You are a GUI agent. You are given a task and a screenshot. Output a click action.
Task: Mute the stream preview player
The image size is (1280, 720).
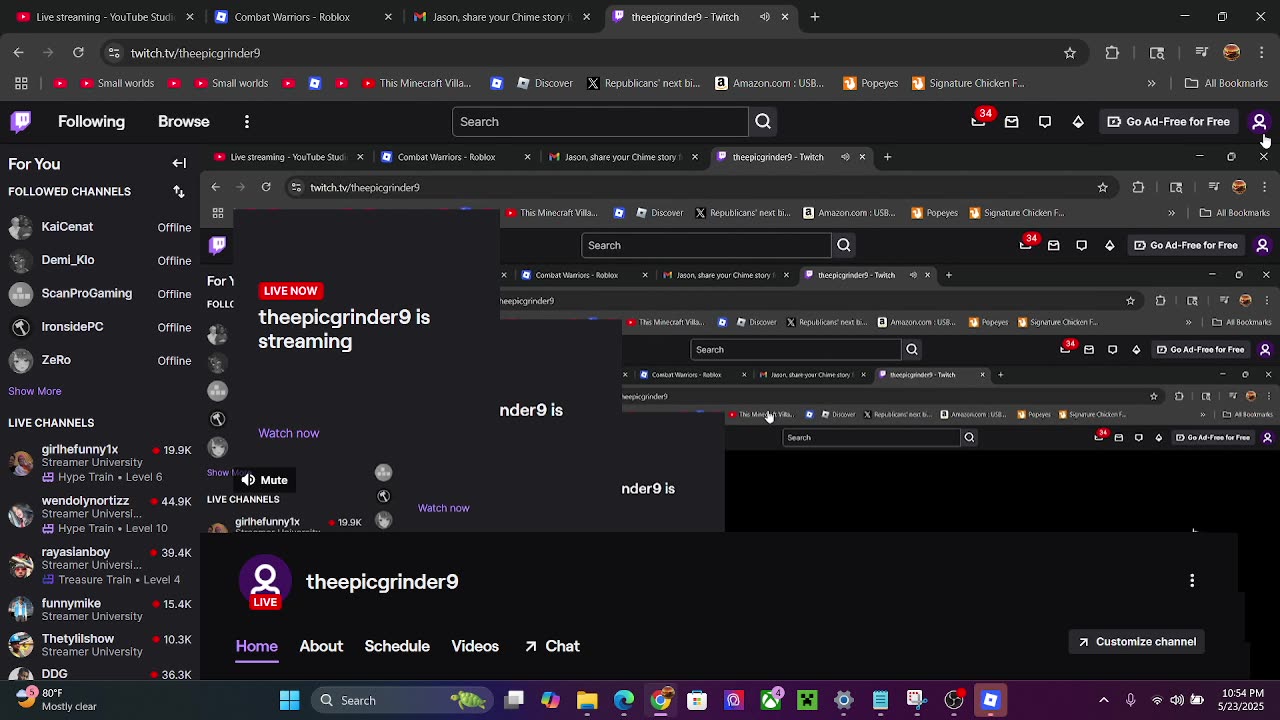[265, 480]
